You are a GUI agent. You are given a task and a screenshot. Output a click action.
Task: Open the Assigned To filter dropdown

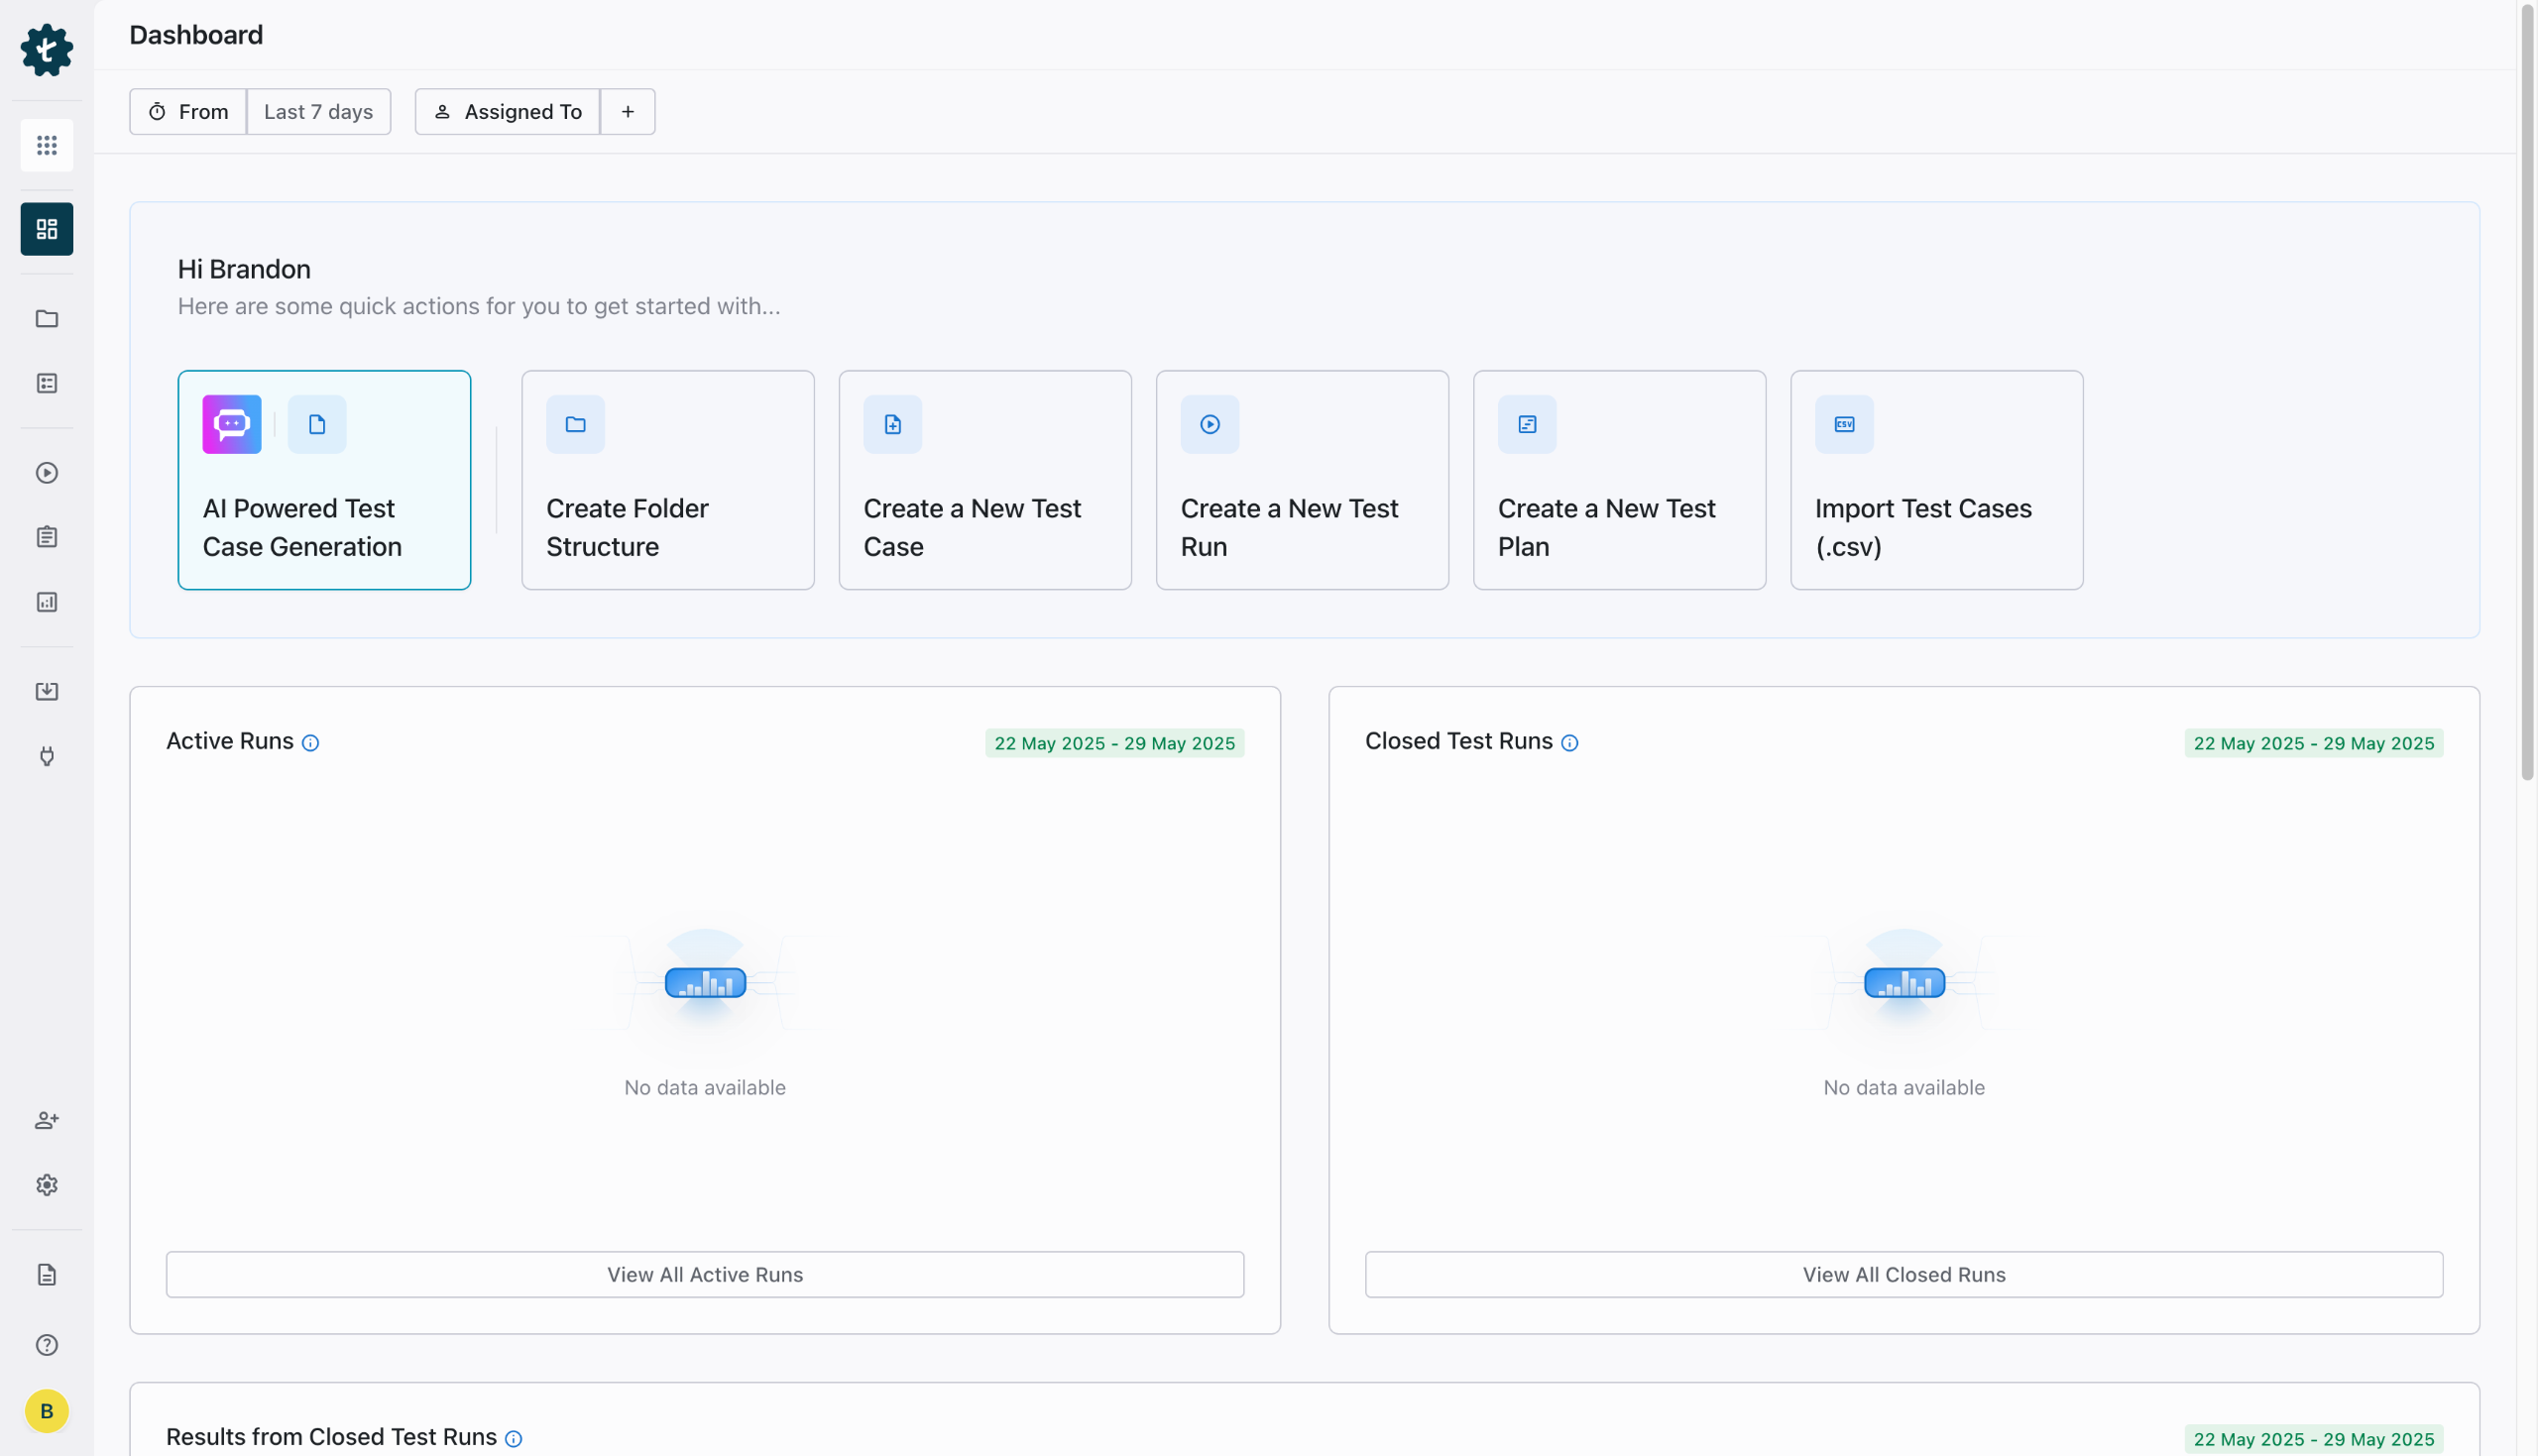point(508,112)
